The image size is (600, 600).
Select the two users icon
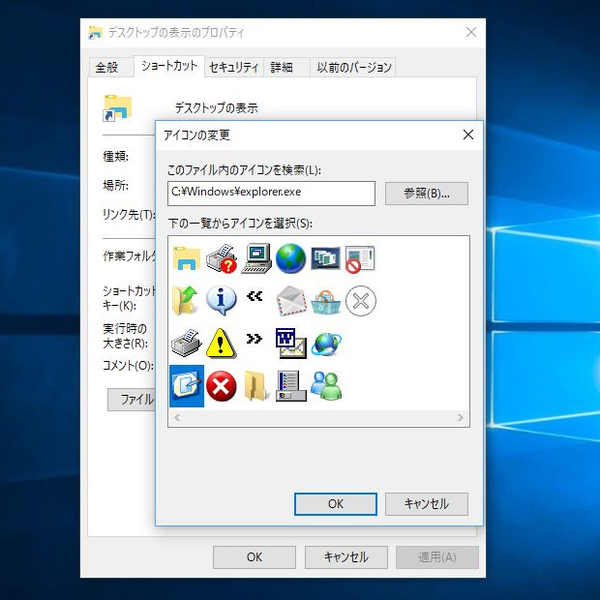coord(326,386)
